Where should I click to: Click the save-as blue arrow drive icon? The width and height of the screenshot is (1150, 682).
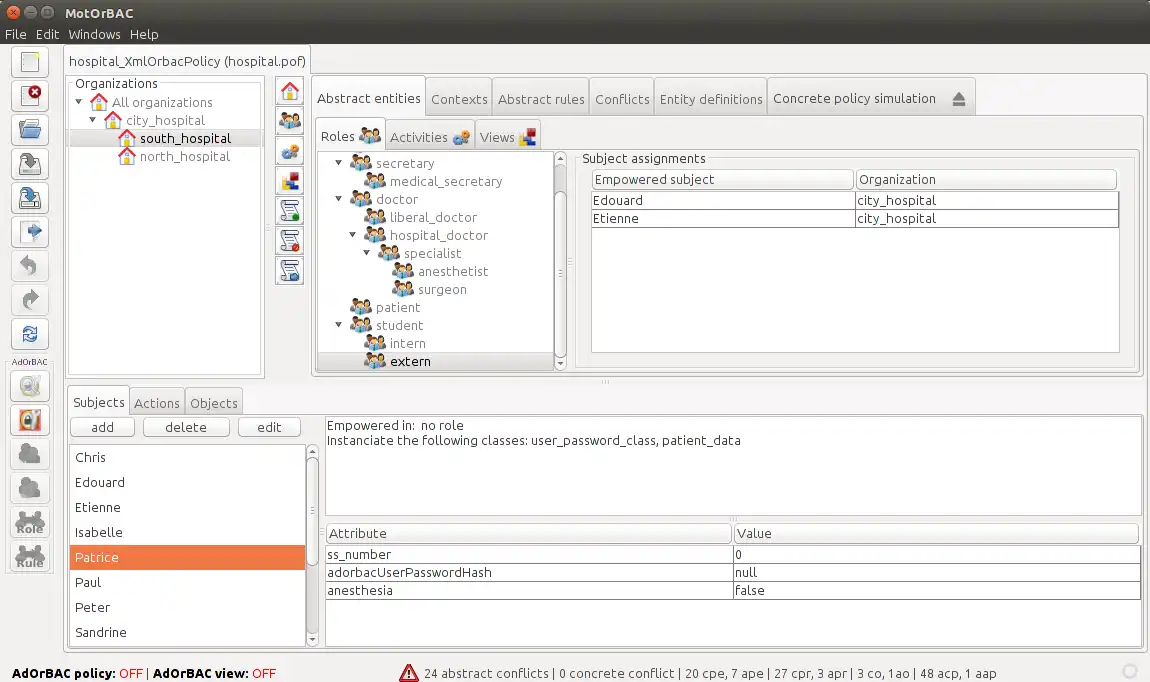pos(30,198)
